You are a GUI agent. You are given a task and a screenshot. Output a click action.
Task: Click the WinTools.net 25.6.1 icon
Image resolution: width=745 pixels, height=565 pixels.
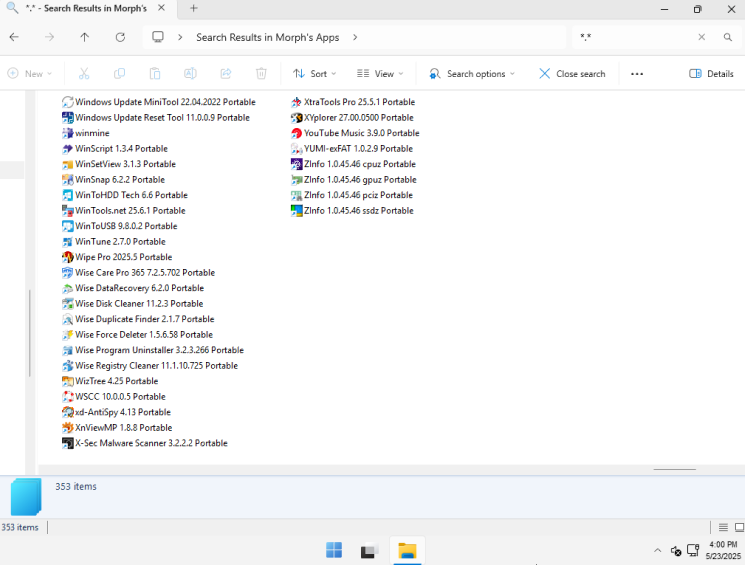click(x=67, y=211)
